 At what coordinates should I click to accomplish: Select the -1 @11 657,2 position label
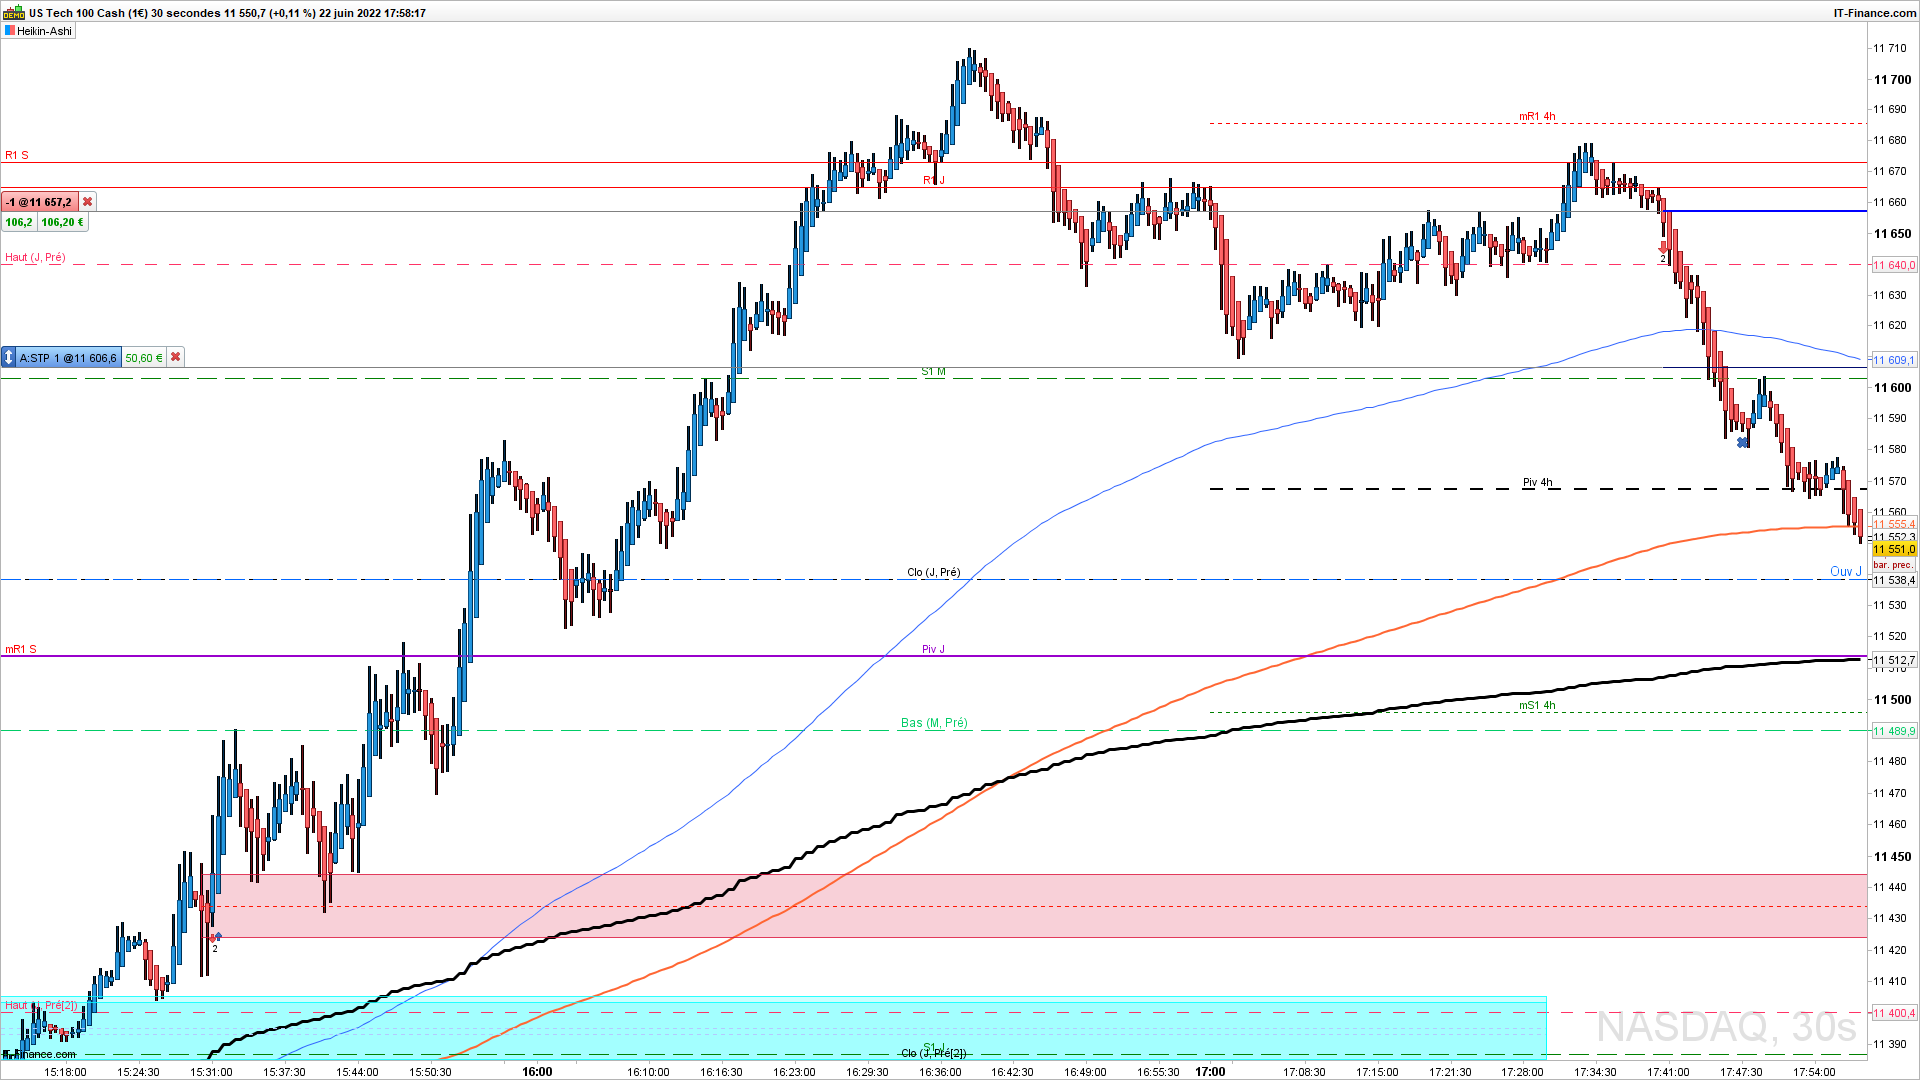tap(40, 202)
